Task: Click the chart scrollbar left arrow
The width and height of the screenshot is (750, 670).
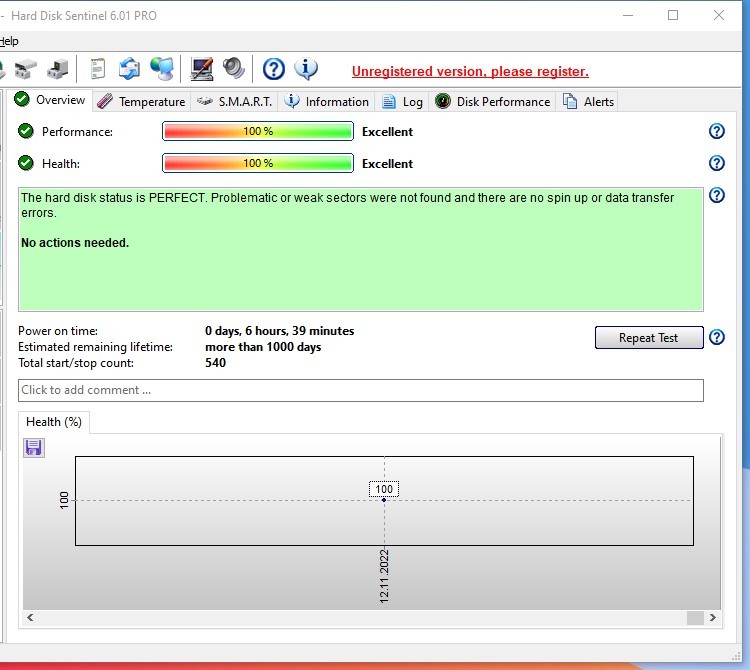Action: click(30, 617)
